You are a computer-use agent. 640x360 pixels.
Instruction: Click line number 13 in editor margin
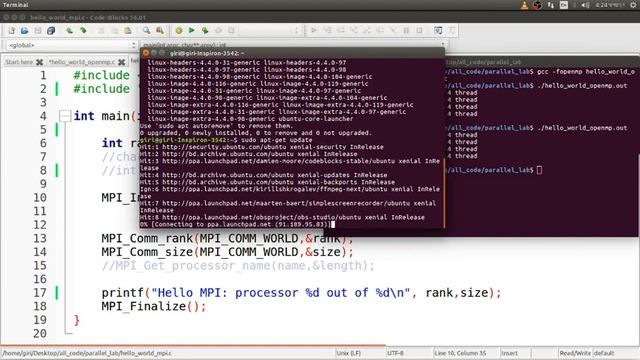(40, 238)
